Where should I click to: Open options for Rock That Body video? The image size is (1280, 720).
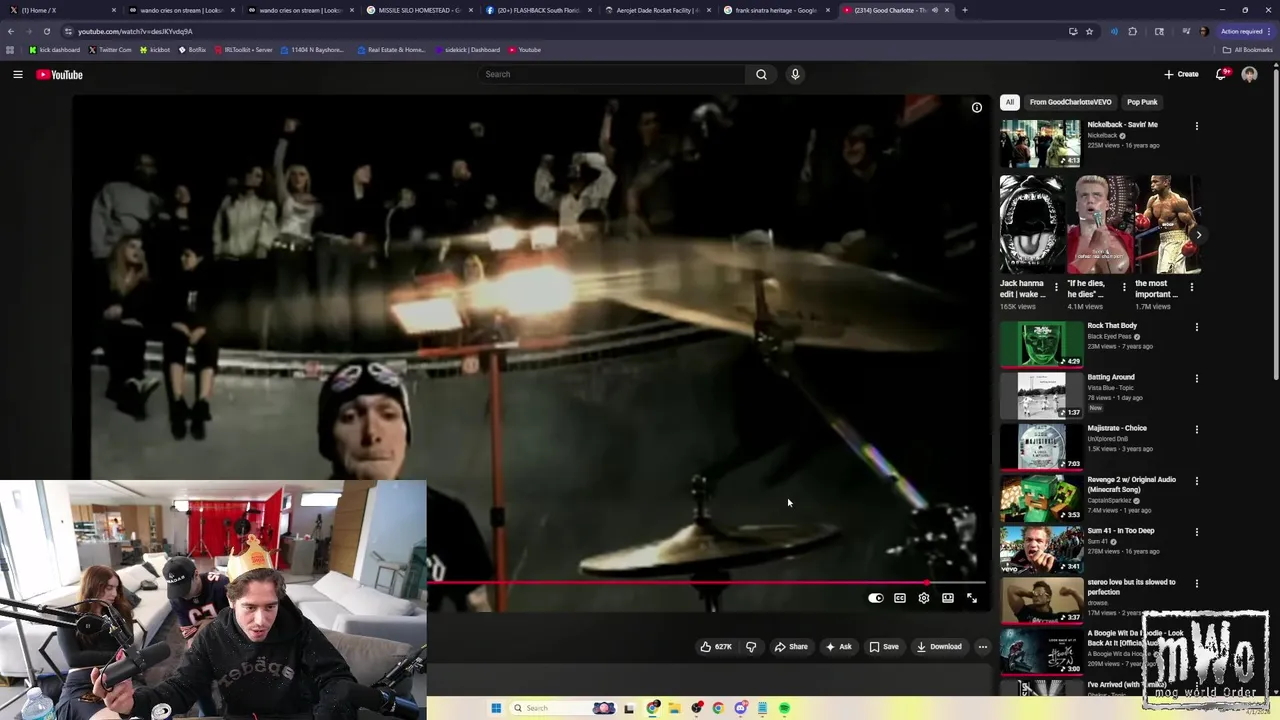[1196, 327]
